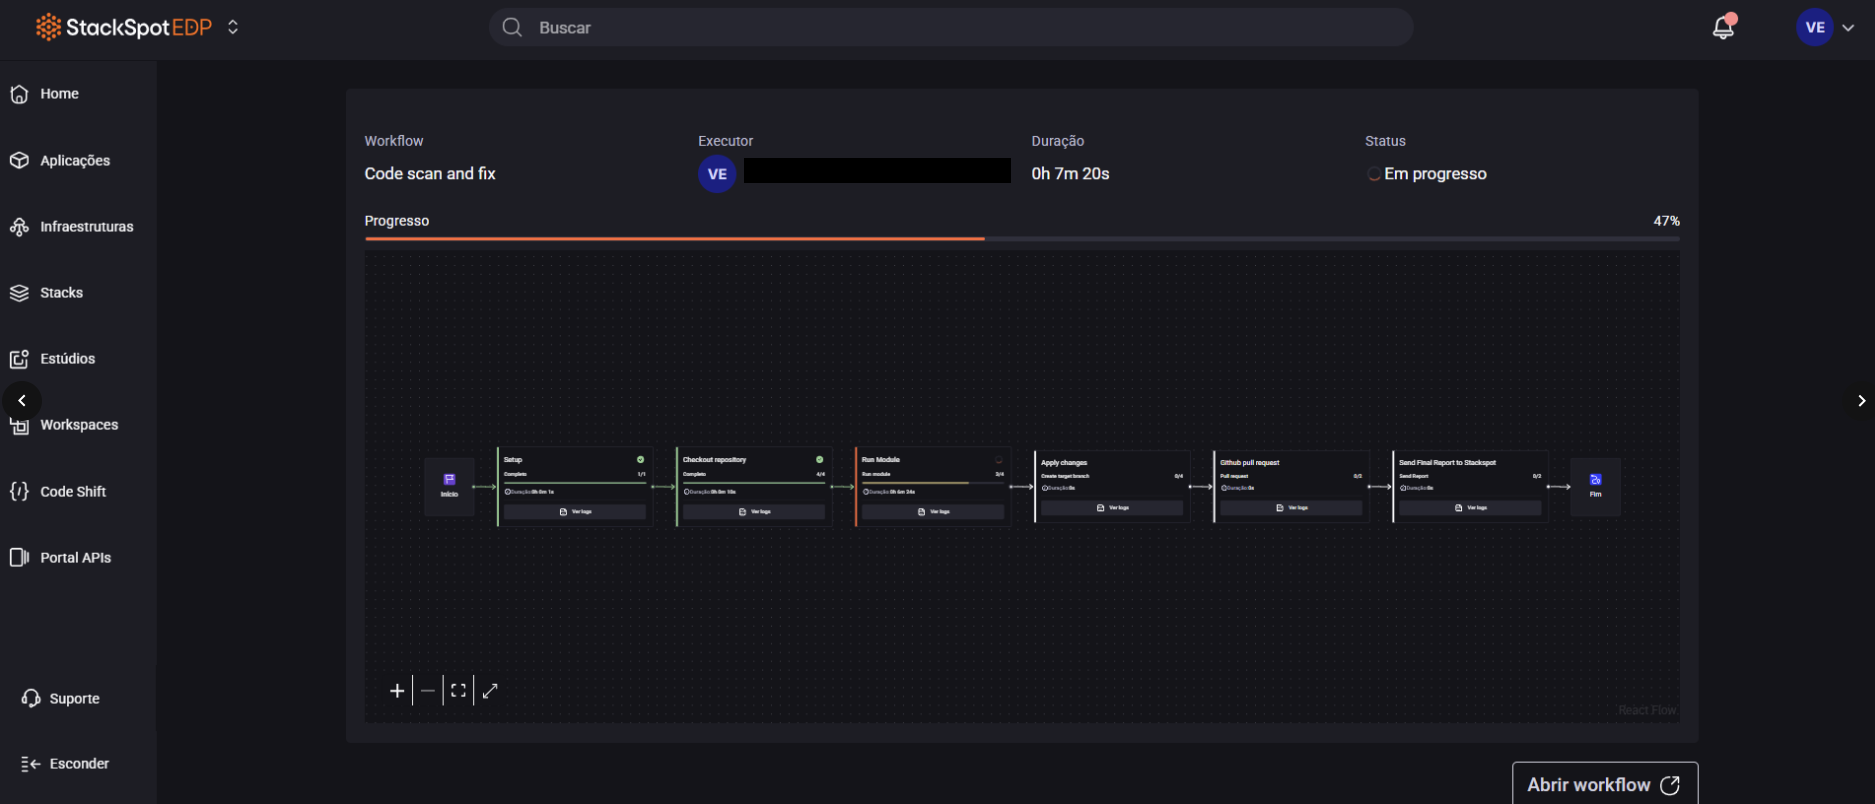Image resolution: width=1875 pixels, height=804 pixels.
Task: Click the Início start node
Action: coord(449,486)
